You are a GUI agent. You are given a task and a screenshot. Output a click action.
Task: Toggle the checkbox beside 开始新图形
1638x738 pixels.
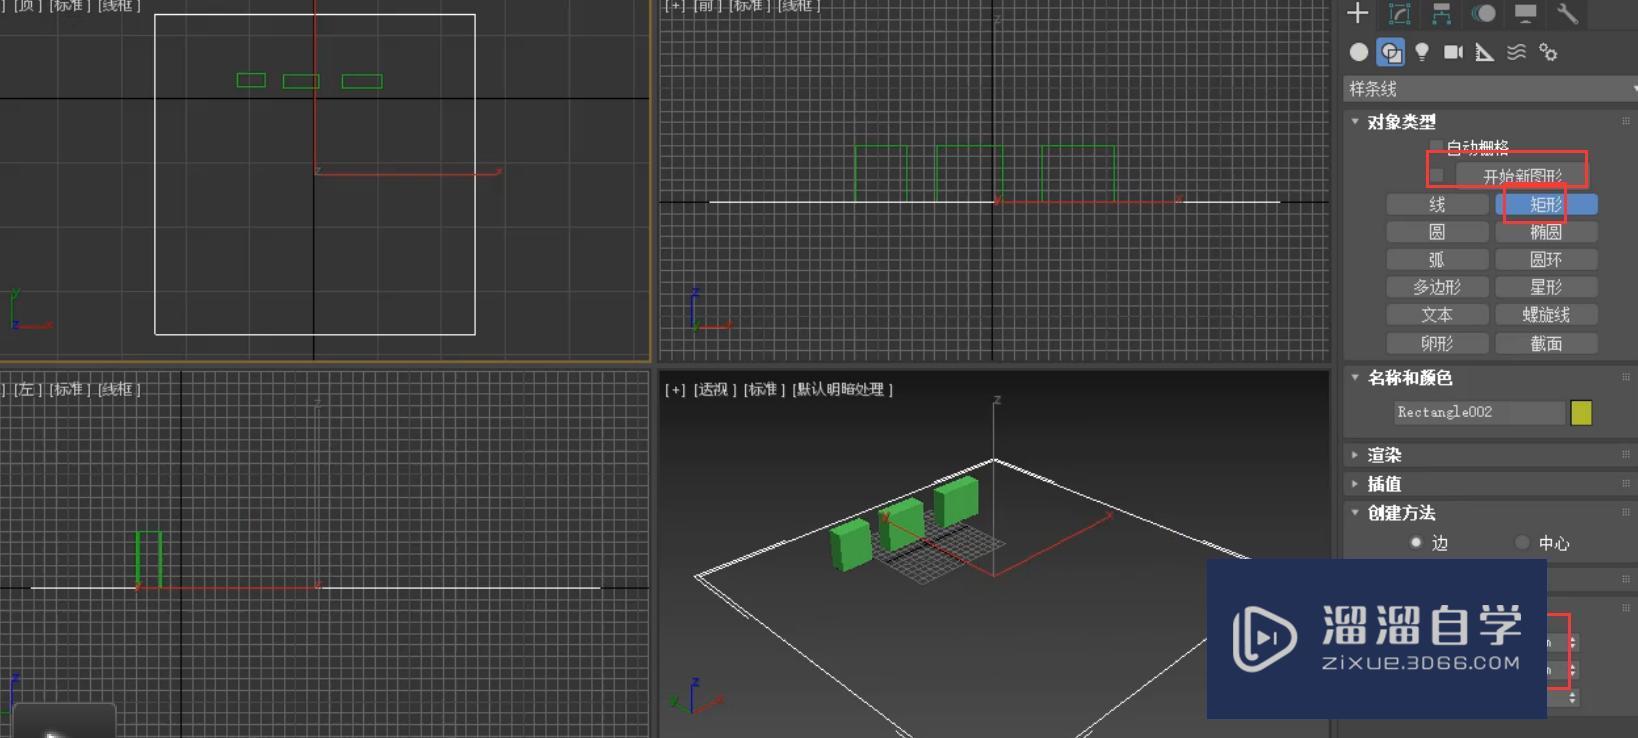coord(1437,175)
